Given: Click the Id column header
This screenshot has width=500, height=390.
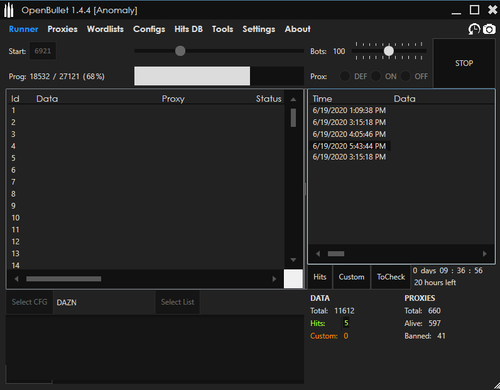Looking at the screenshot, I should coord(15,99).
